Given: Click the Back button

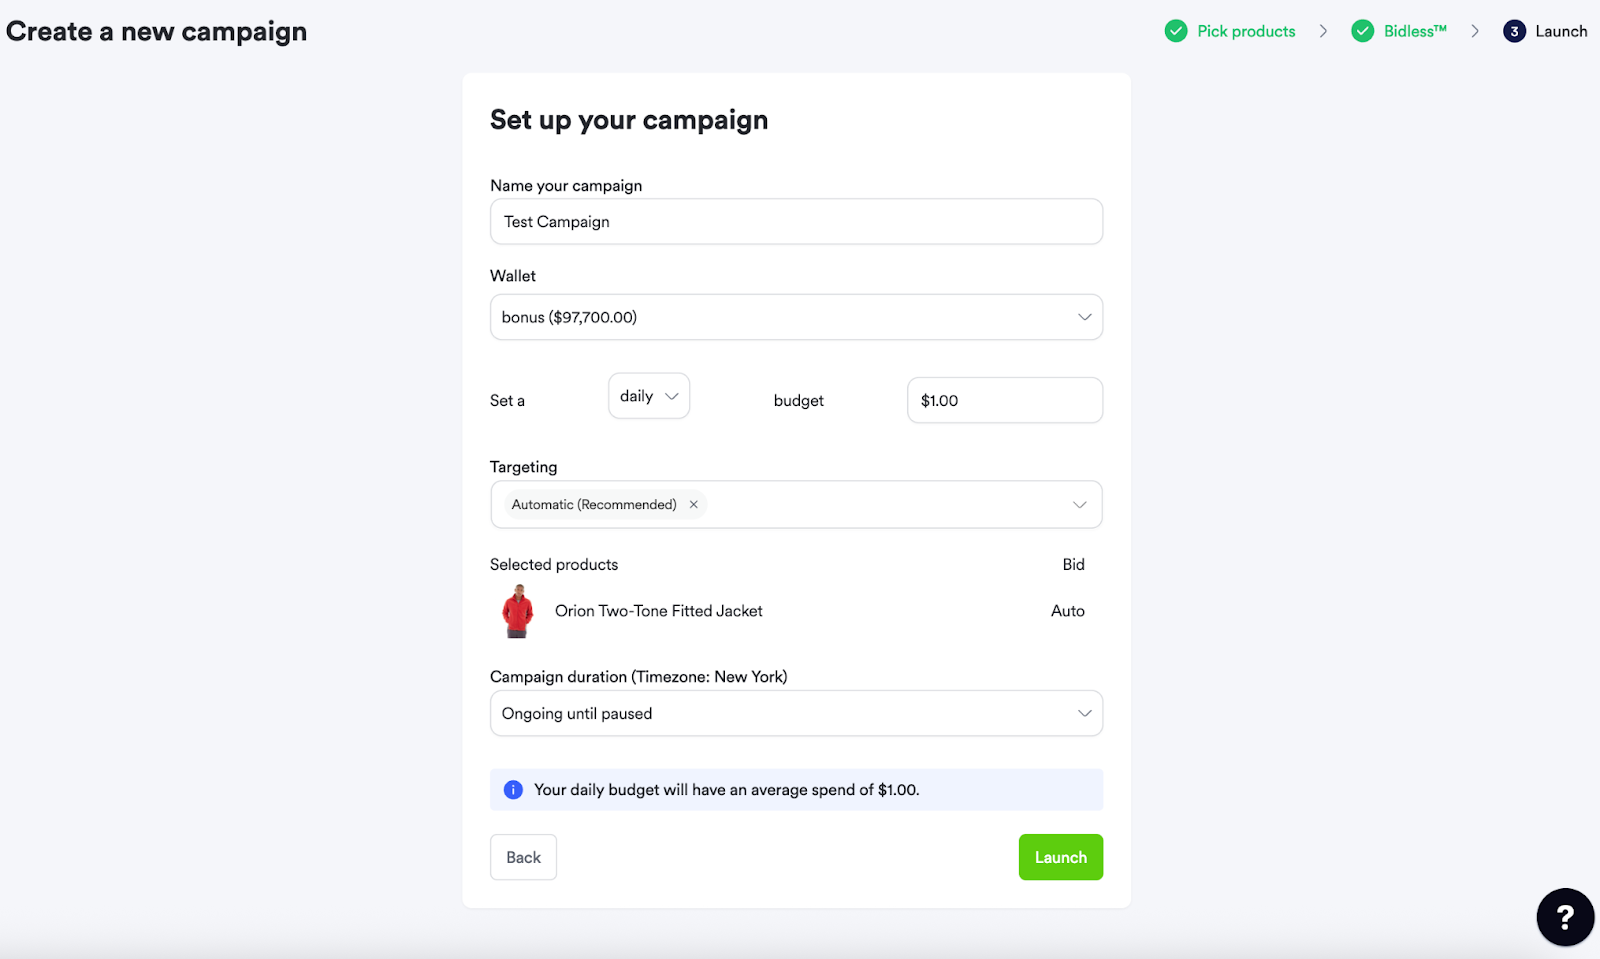Looking at the screenshot, I should [523, 857].
